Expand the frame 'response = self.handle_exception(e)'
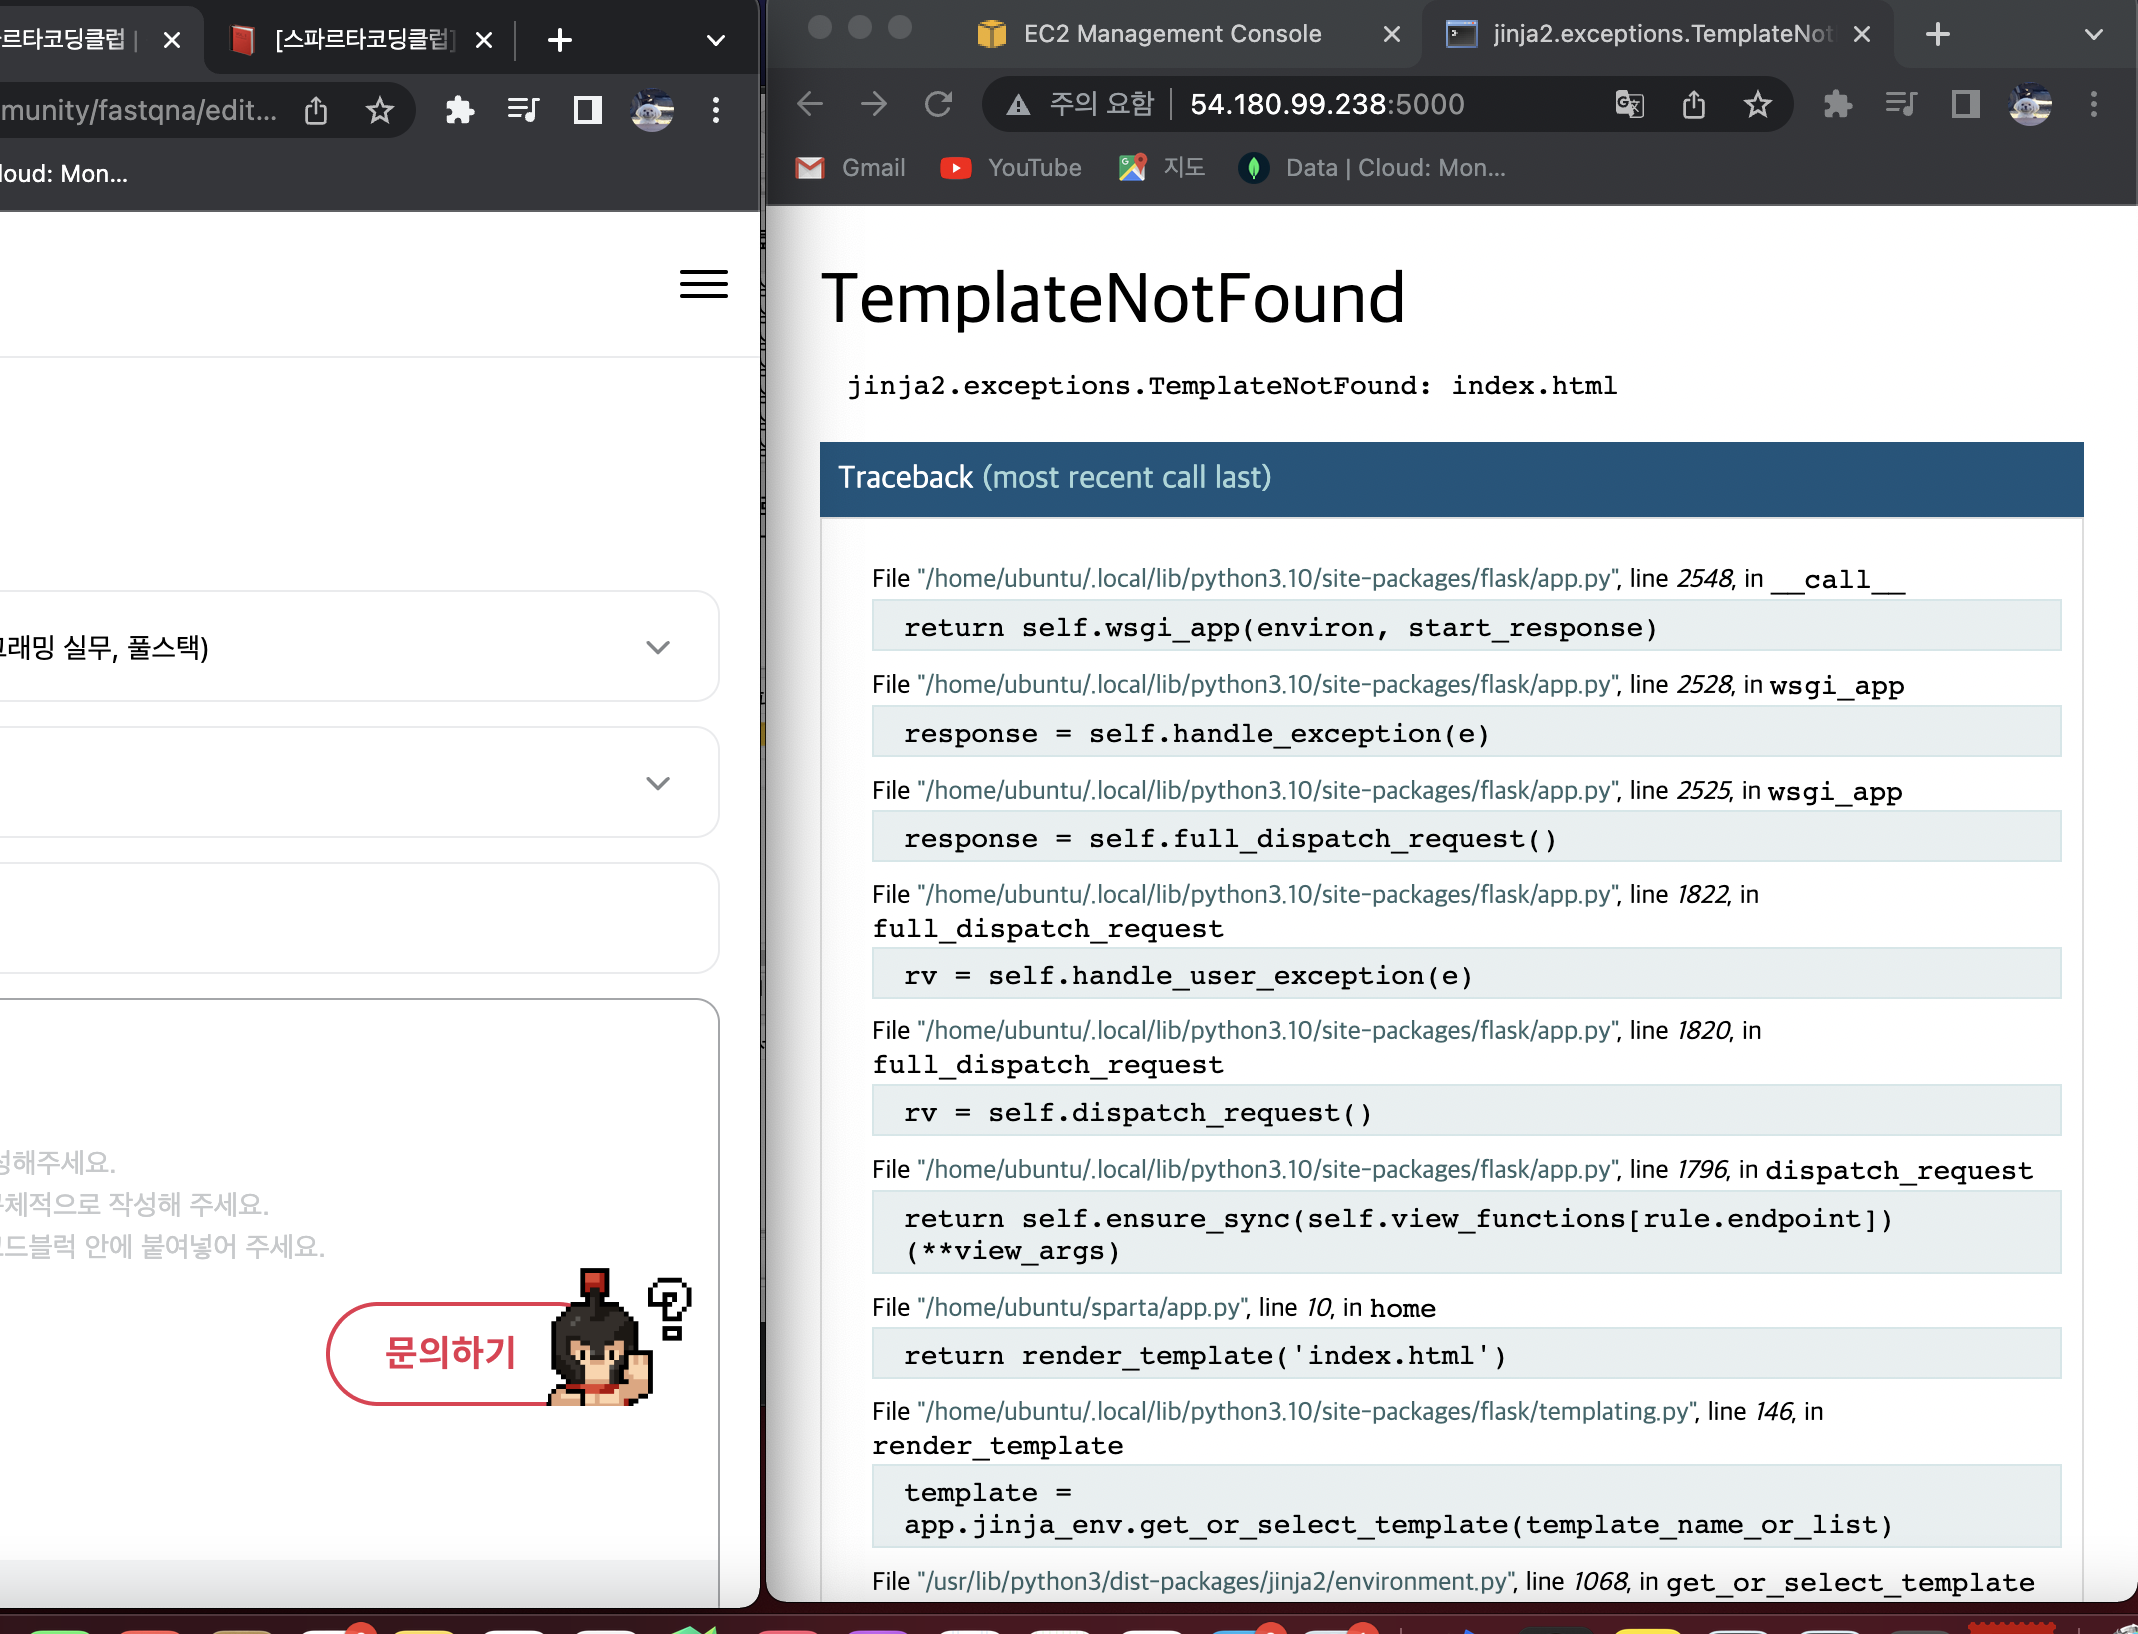Screen dimensions: 2138x1634 click(1466, 732)
